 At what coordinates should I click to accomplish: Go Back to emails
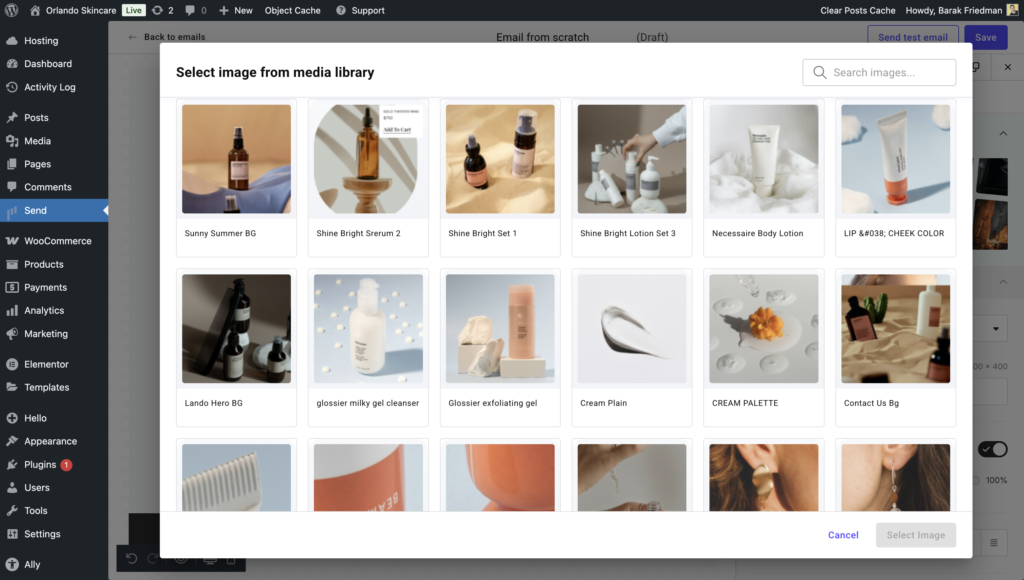[x=167, y=37]
